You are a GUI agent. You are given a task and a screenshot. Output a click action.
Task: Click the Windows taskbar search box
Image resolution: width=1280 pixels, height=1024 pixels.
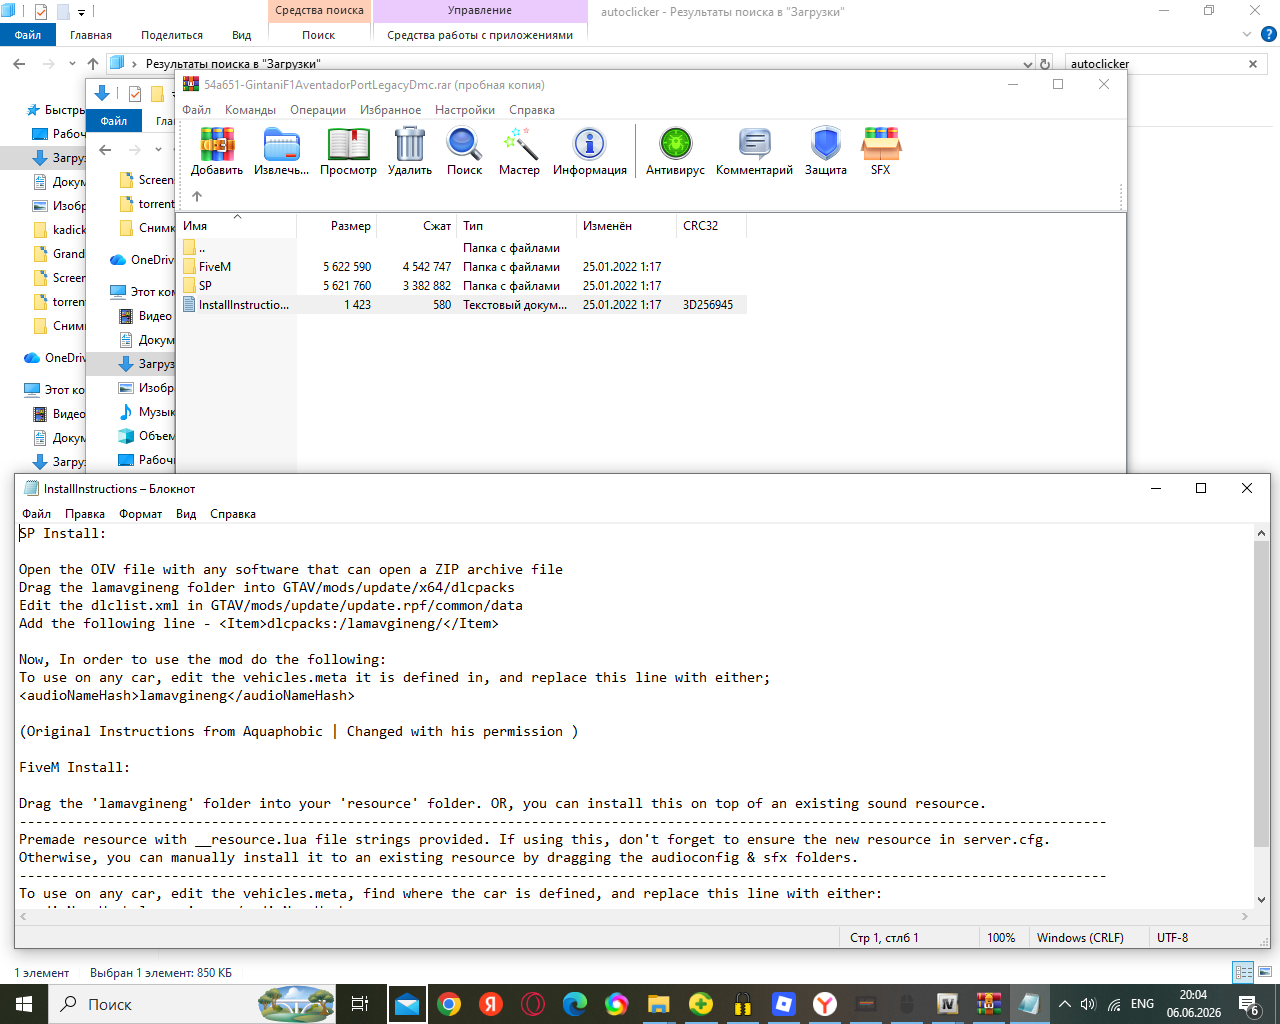coord(194,1004)
